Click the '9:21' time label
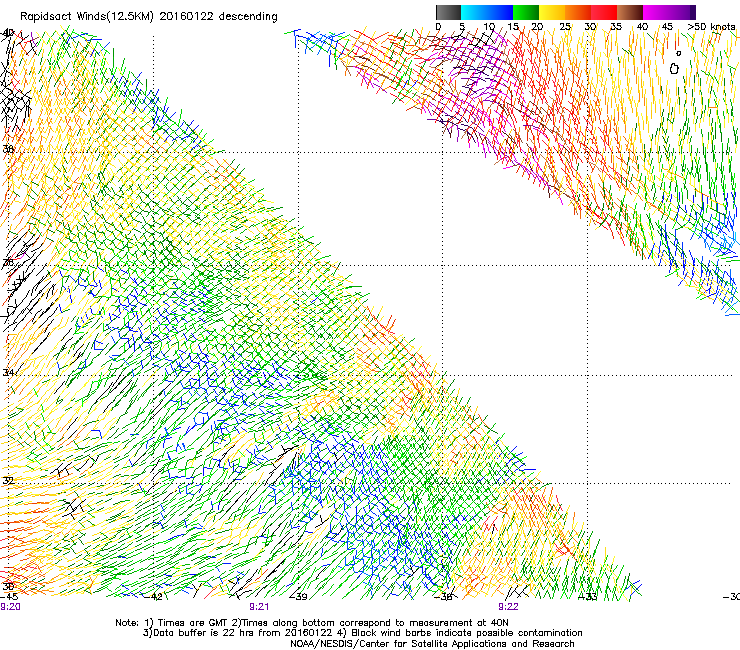The height and width of the screenshot is (650, 740). pos(259,607)
